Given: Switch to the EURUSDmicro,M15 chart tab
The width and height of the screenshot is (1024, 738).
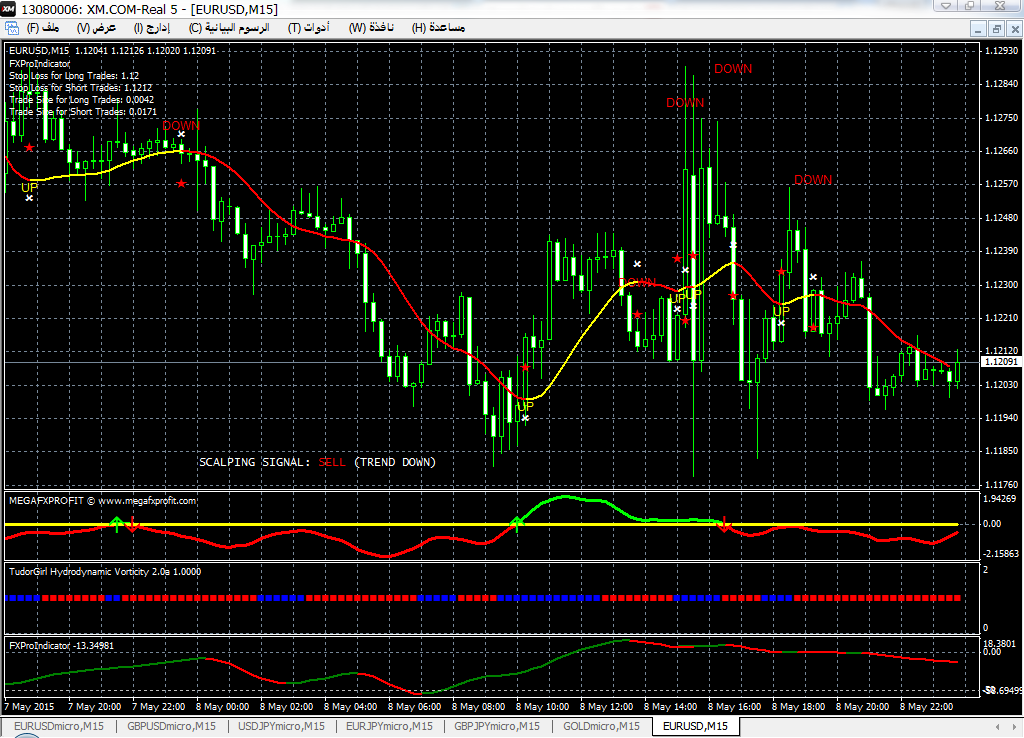Looking at the screenshot, I should tap(58, 726).
